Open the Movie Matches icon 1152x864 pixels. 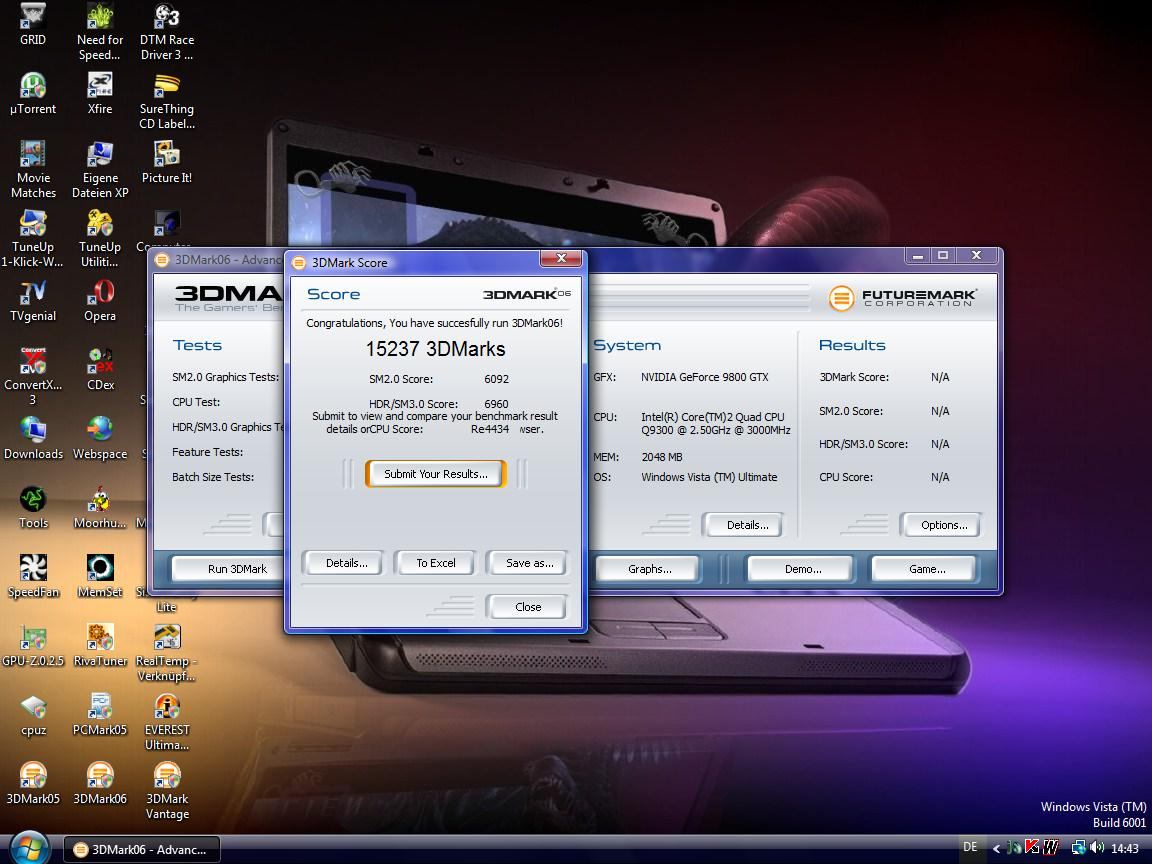[x=33, y=170]
